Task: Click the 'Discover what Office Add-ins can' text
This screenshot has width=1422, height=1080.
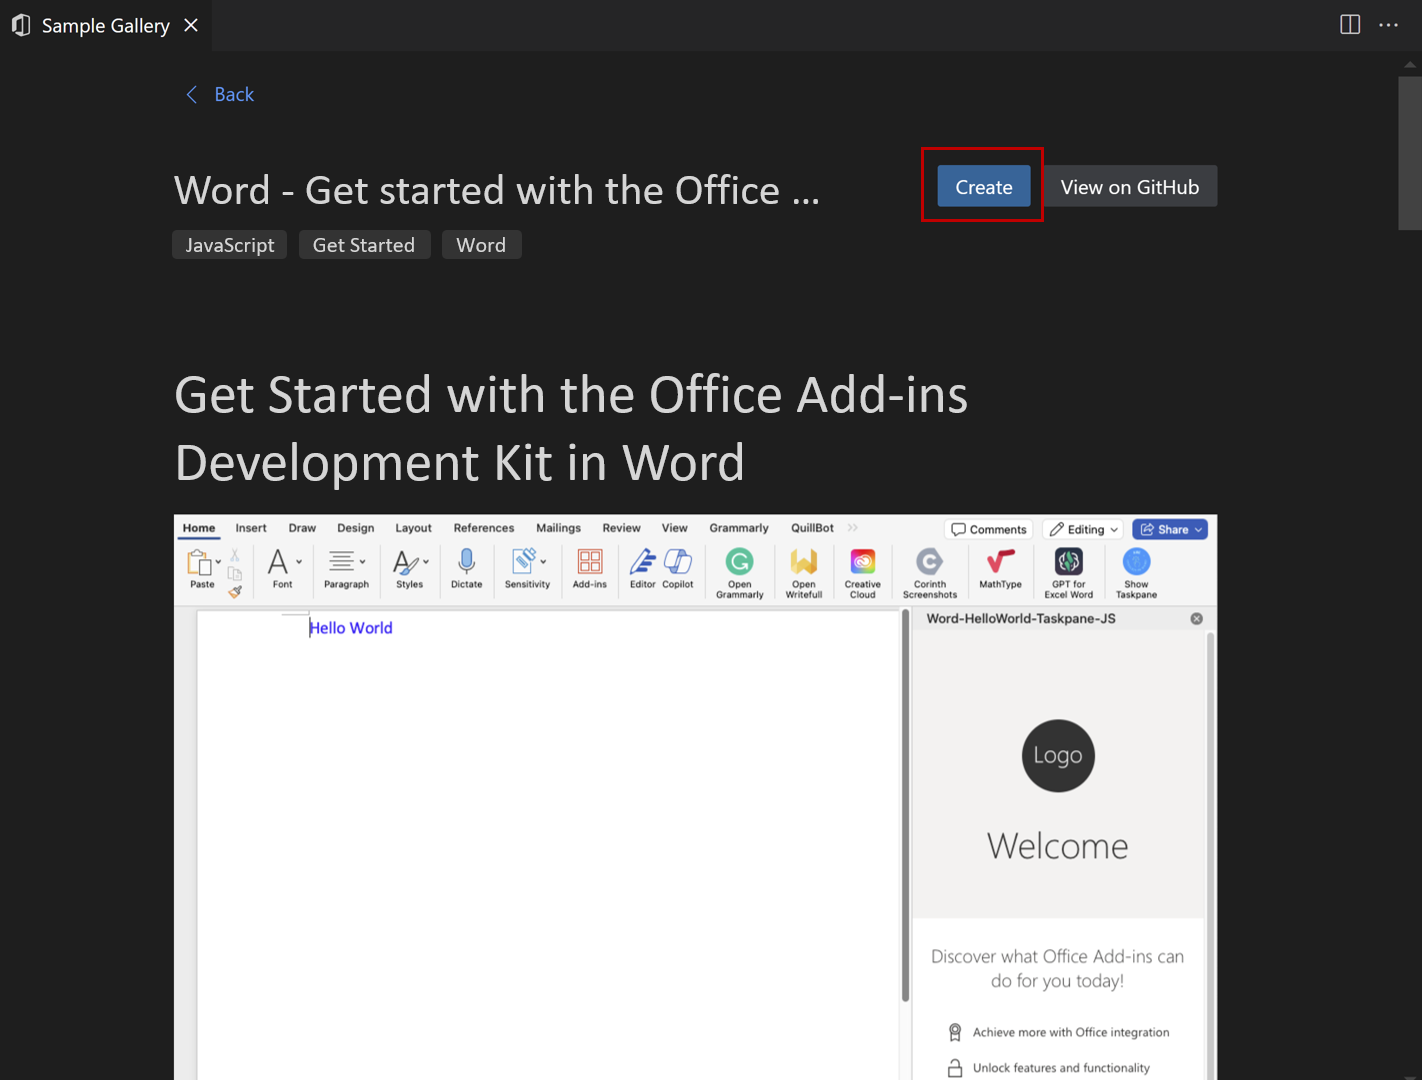Action: 1058,956
